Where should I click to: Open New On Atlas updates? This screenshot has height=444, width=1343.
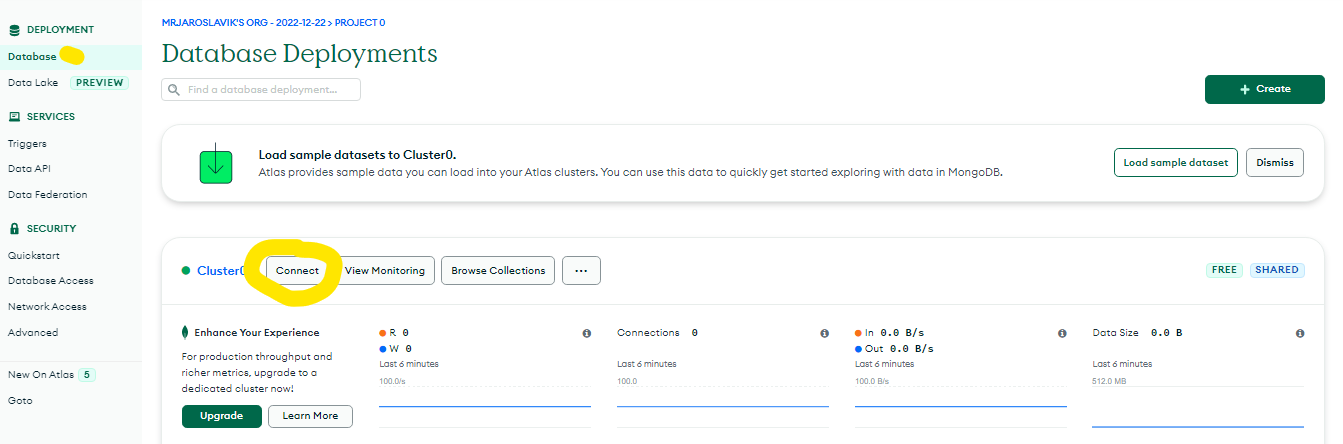tap(38, 375)
